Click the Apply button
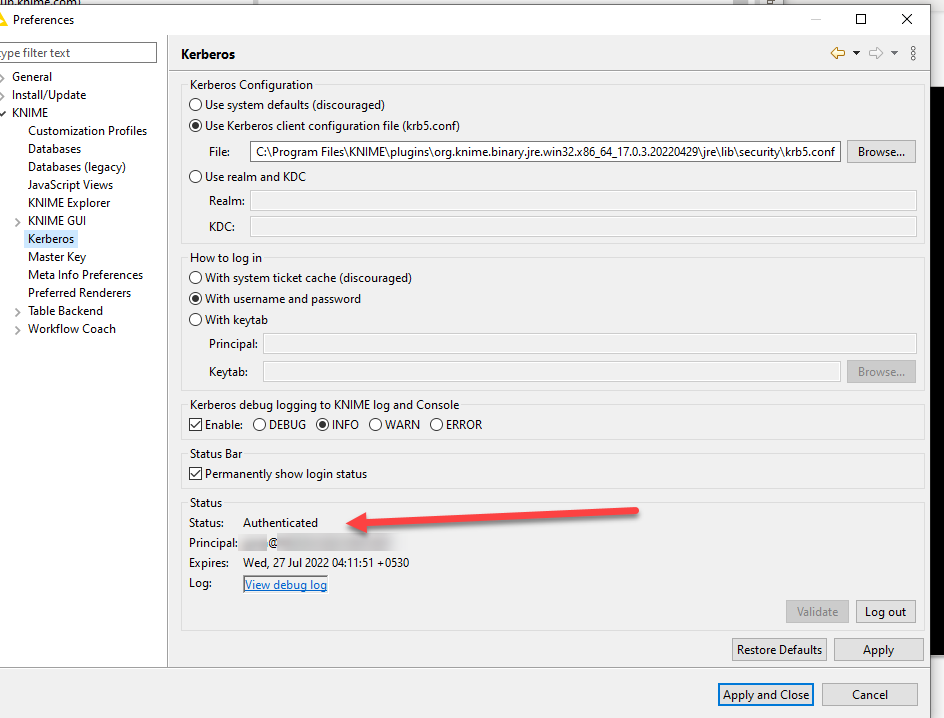 pyautogui.click(x=878, y=650)
